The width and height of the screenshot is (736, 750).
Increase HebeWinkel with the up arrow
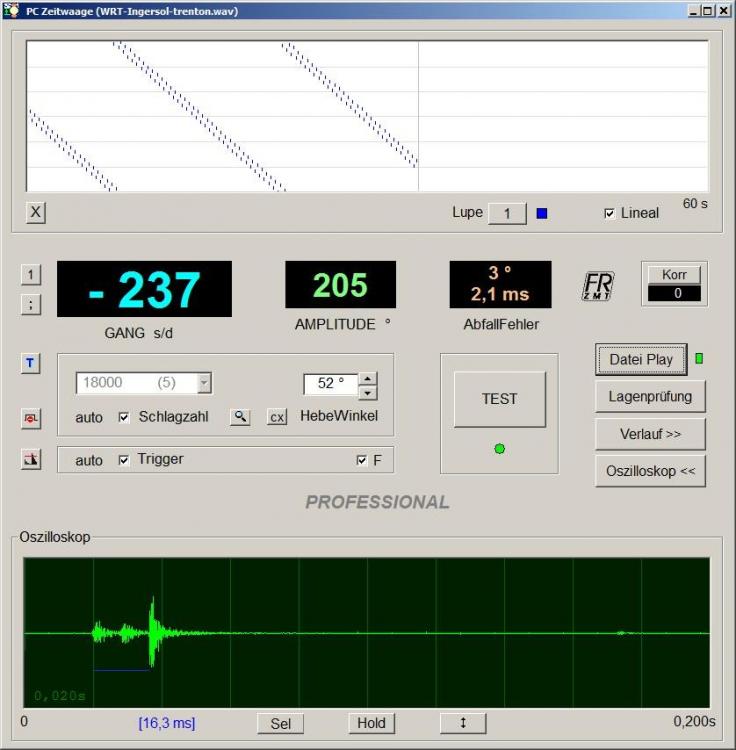click(367, 378)
